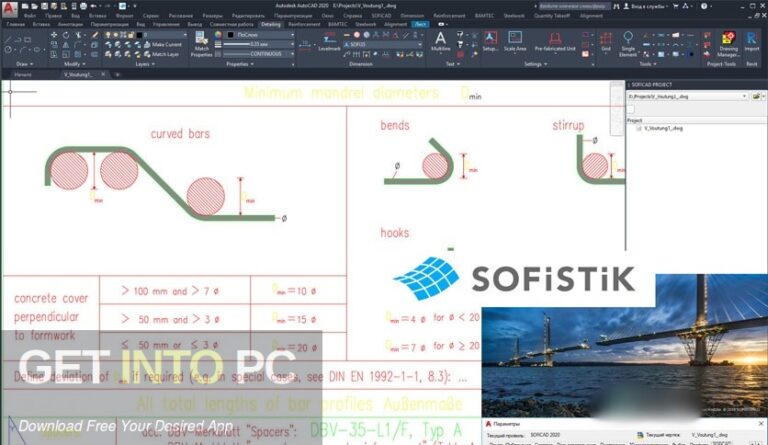Click the sign-in Вход в службы button
This screenshot has height=445, width=768.
tap(646, 6)
